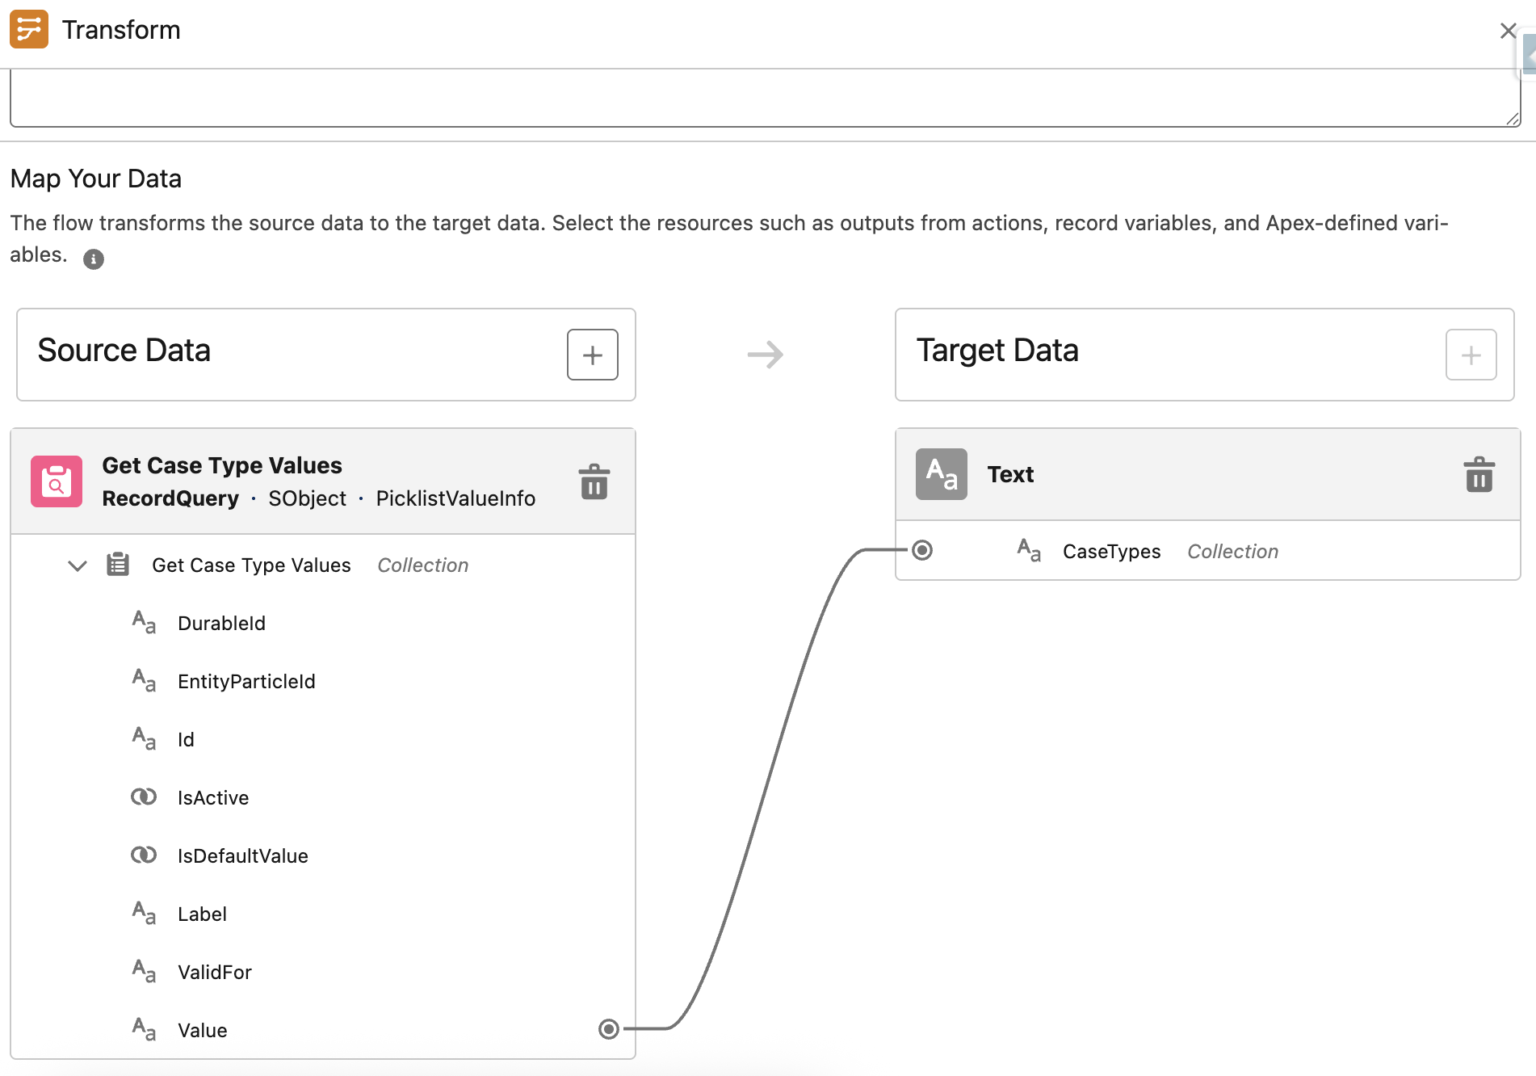Close the Transform configuration panel
1536x1076 pixels.
click(x=1508, y=30)
